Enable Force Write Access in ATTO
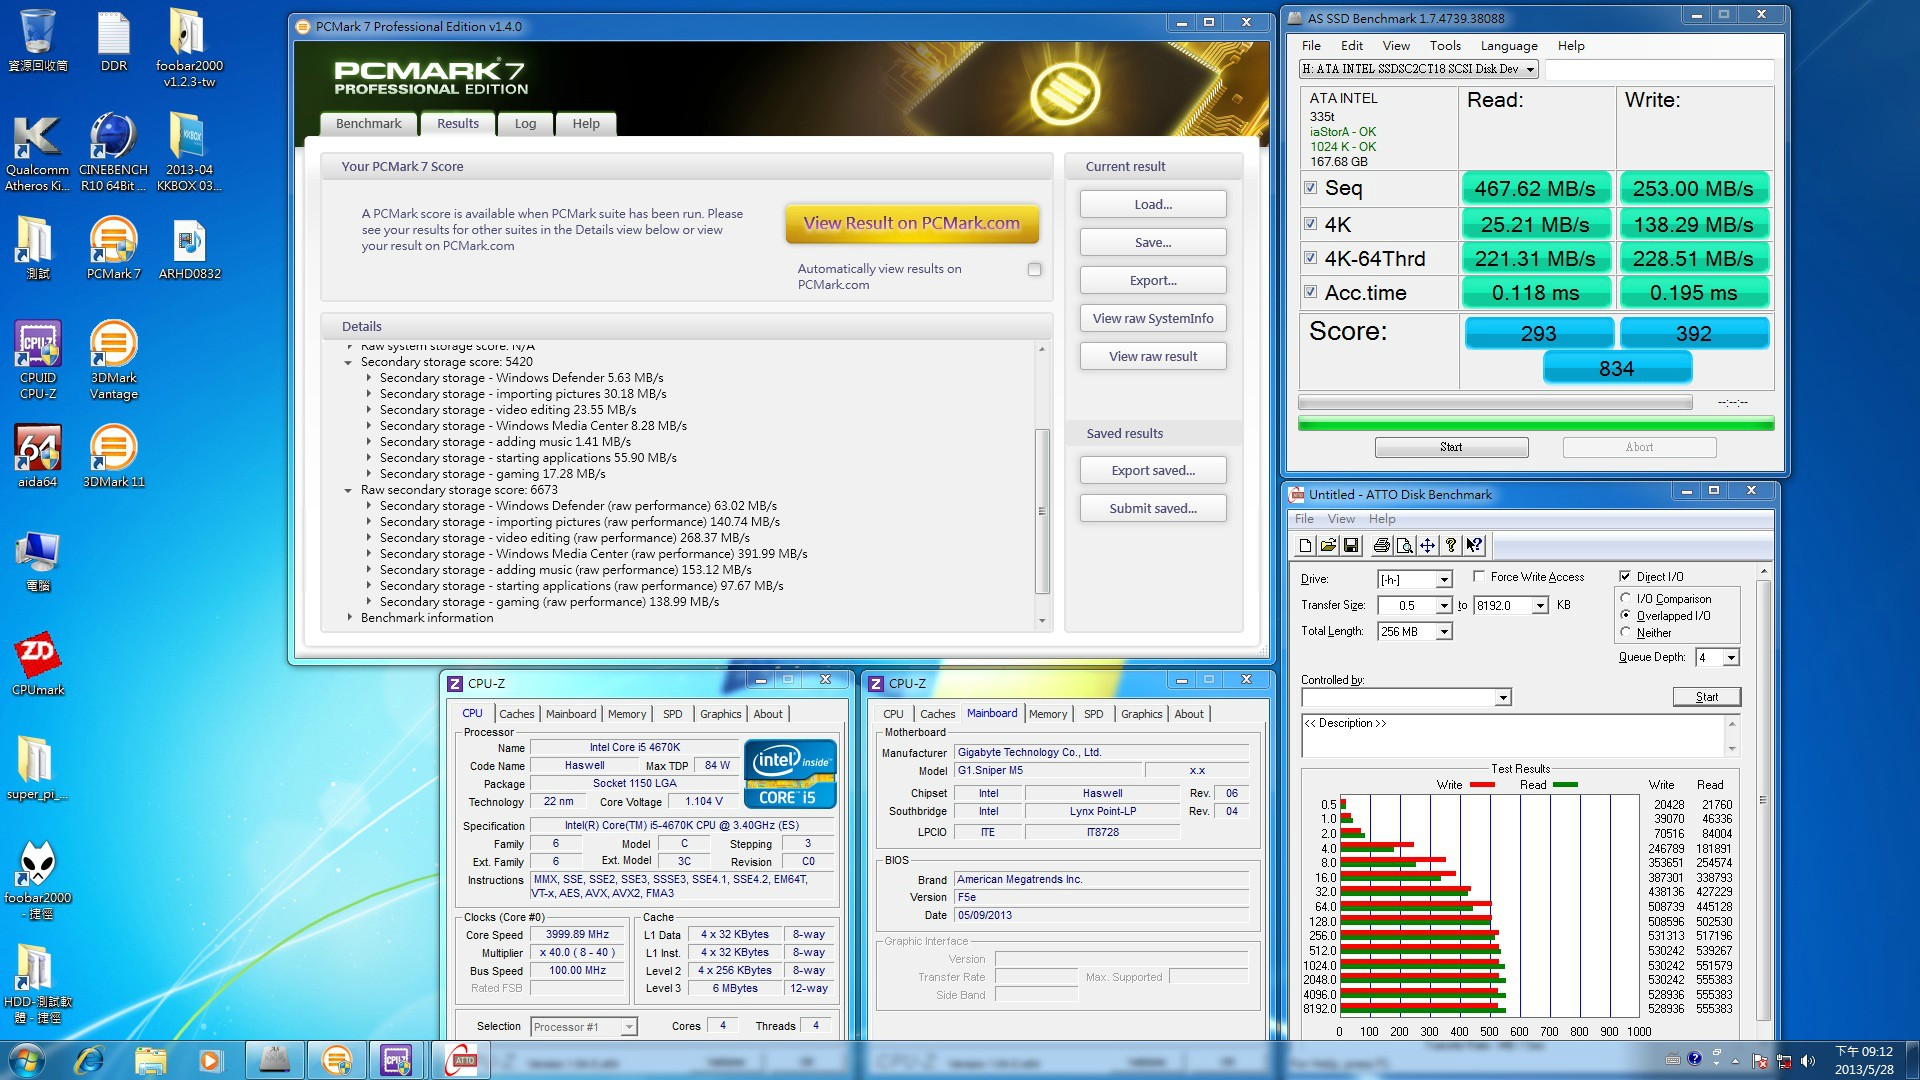This screenshot has width=1920, height=1080. [1479, 576]
